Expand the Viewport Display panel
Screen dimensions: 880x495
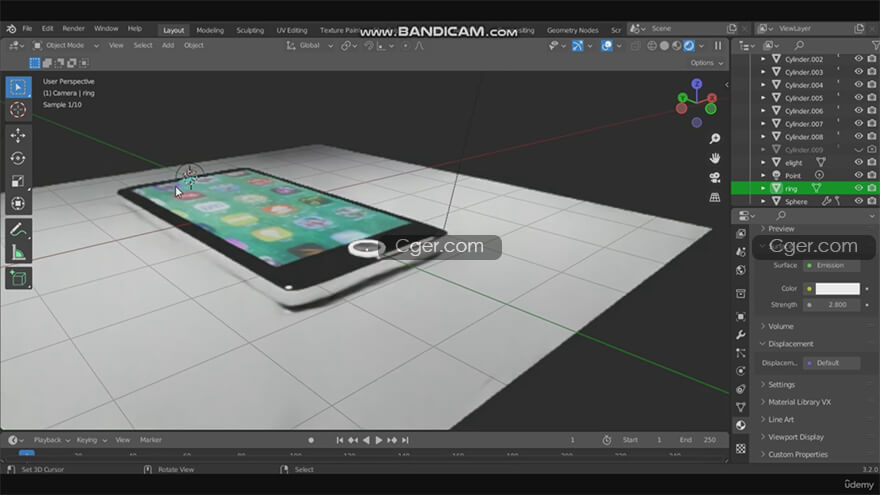(x=796, y=437)
